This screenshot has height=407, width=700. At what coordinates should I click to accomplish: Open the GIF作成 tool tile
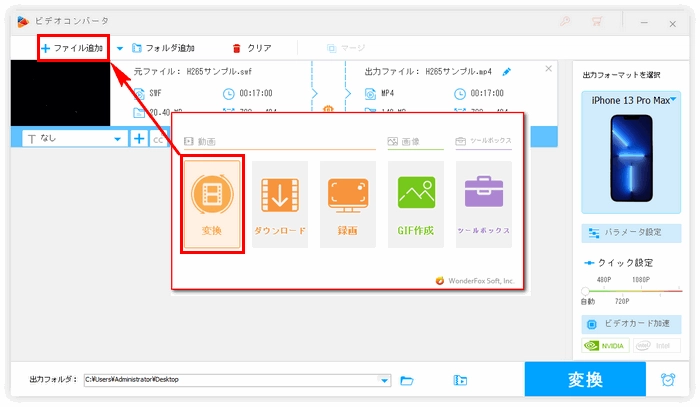point(416,204)
